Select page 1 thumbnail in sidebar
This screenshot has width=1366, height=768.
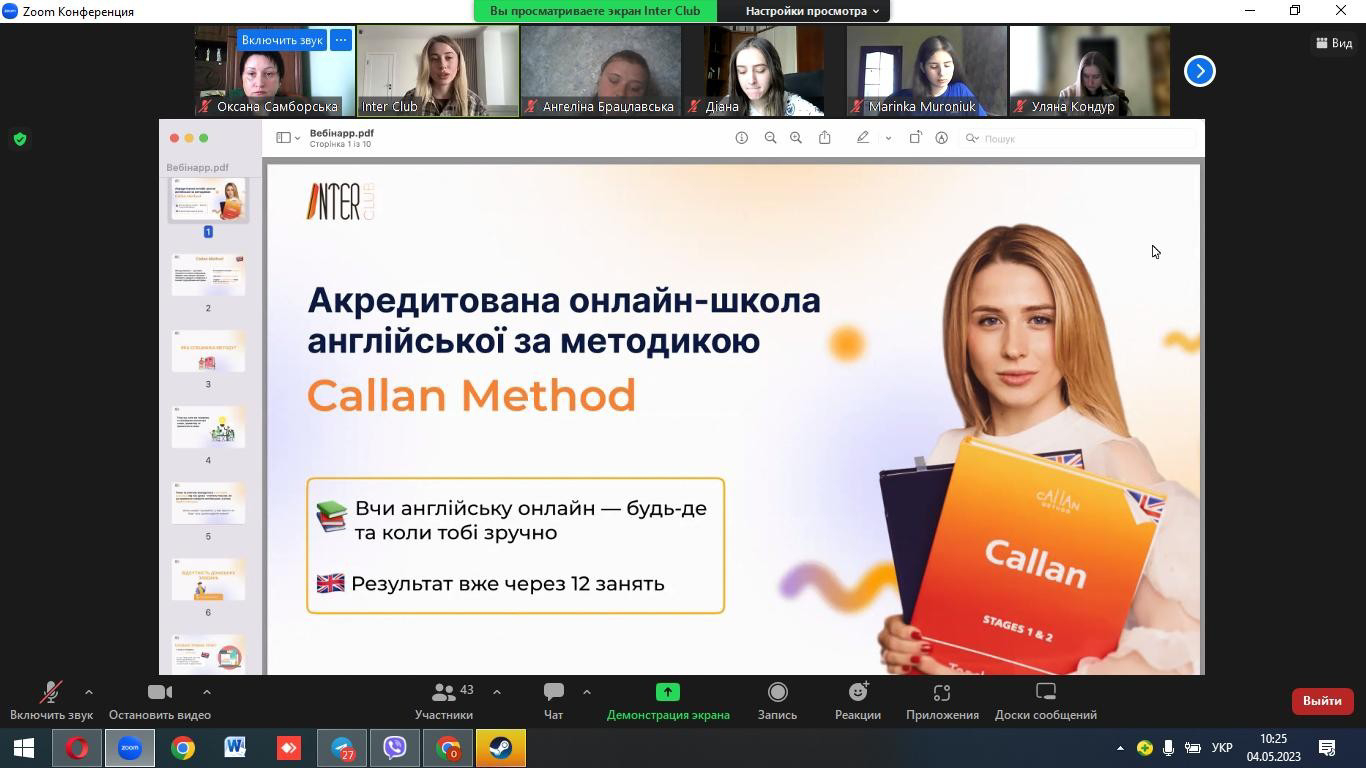pyautogui.click(x=208, y=199)
